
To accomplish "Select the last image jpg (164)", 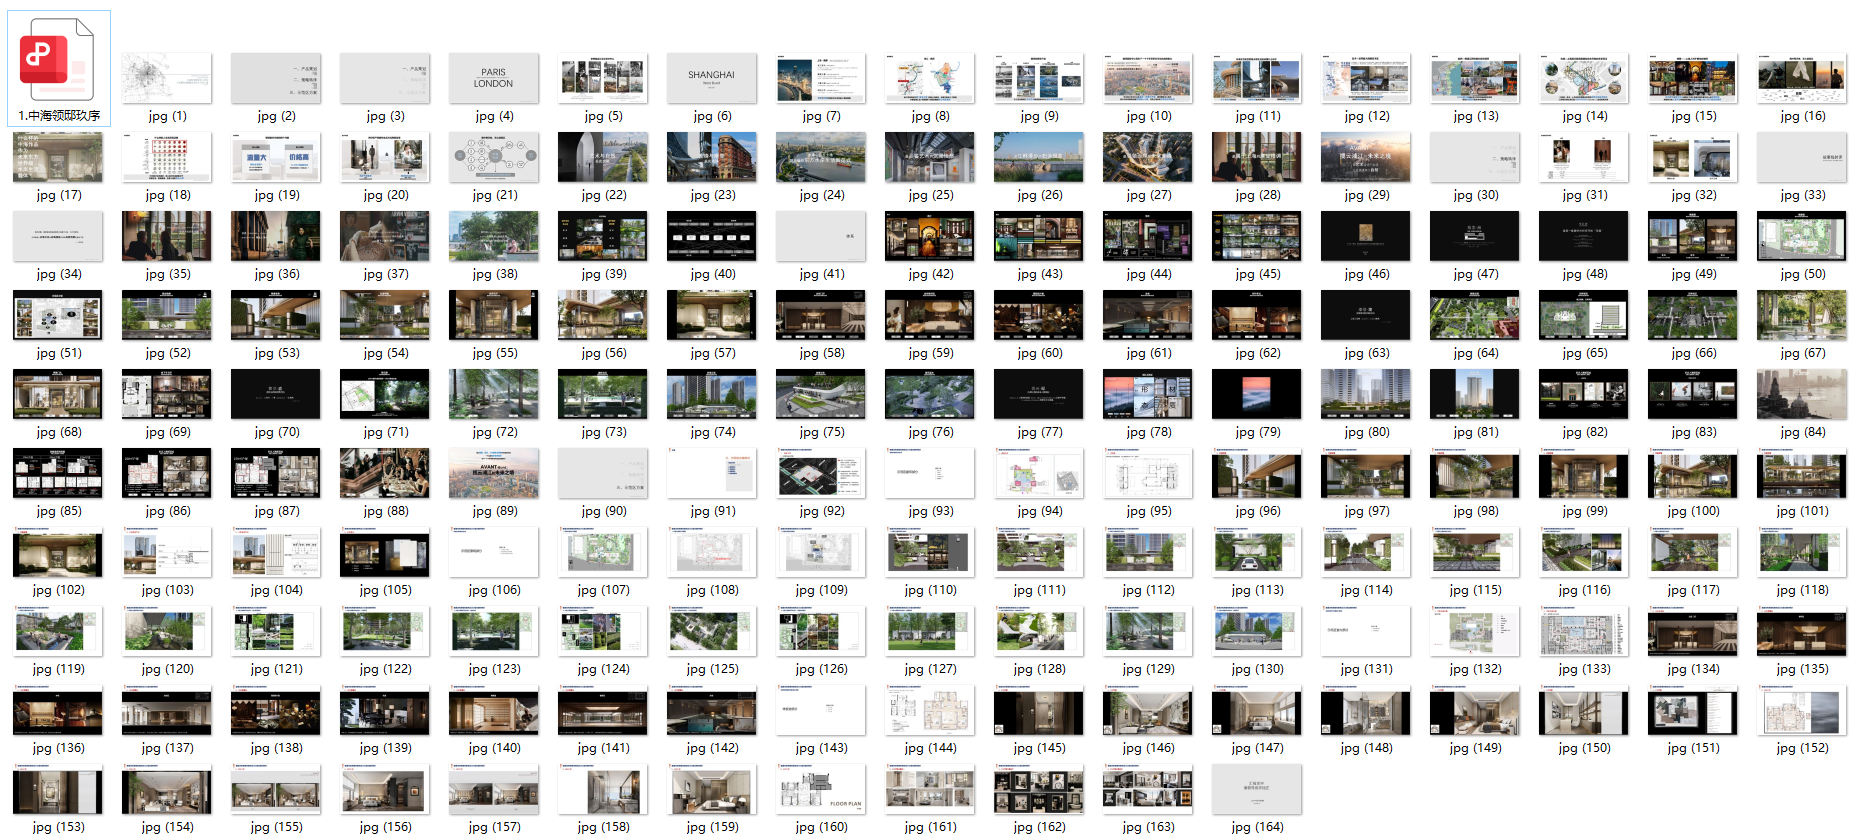I will pyautogui.click(x=1256, y=790).
